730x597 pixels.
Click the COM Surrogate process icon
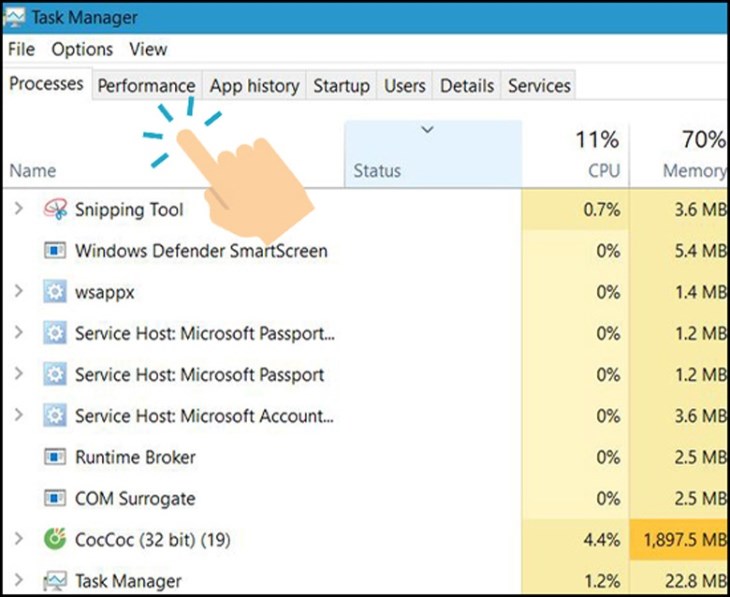(x=55, y=499)
